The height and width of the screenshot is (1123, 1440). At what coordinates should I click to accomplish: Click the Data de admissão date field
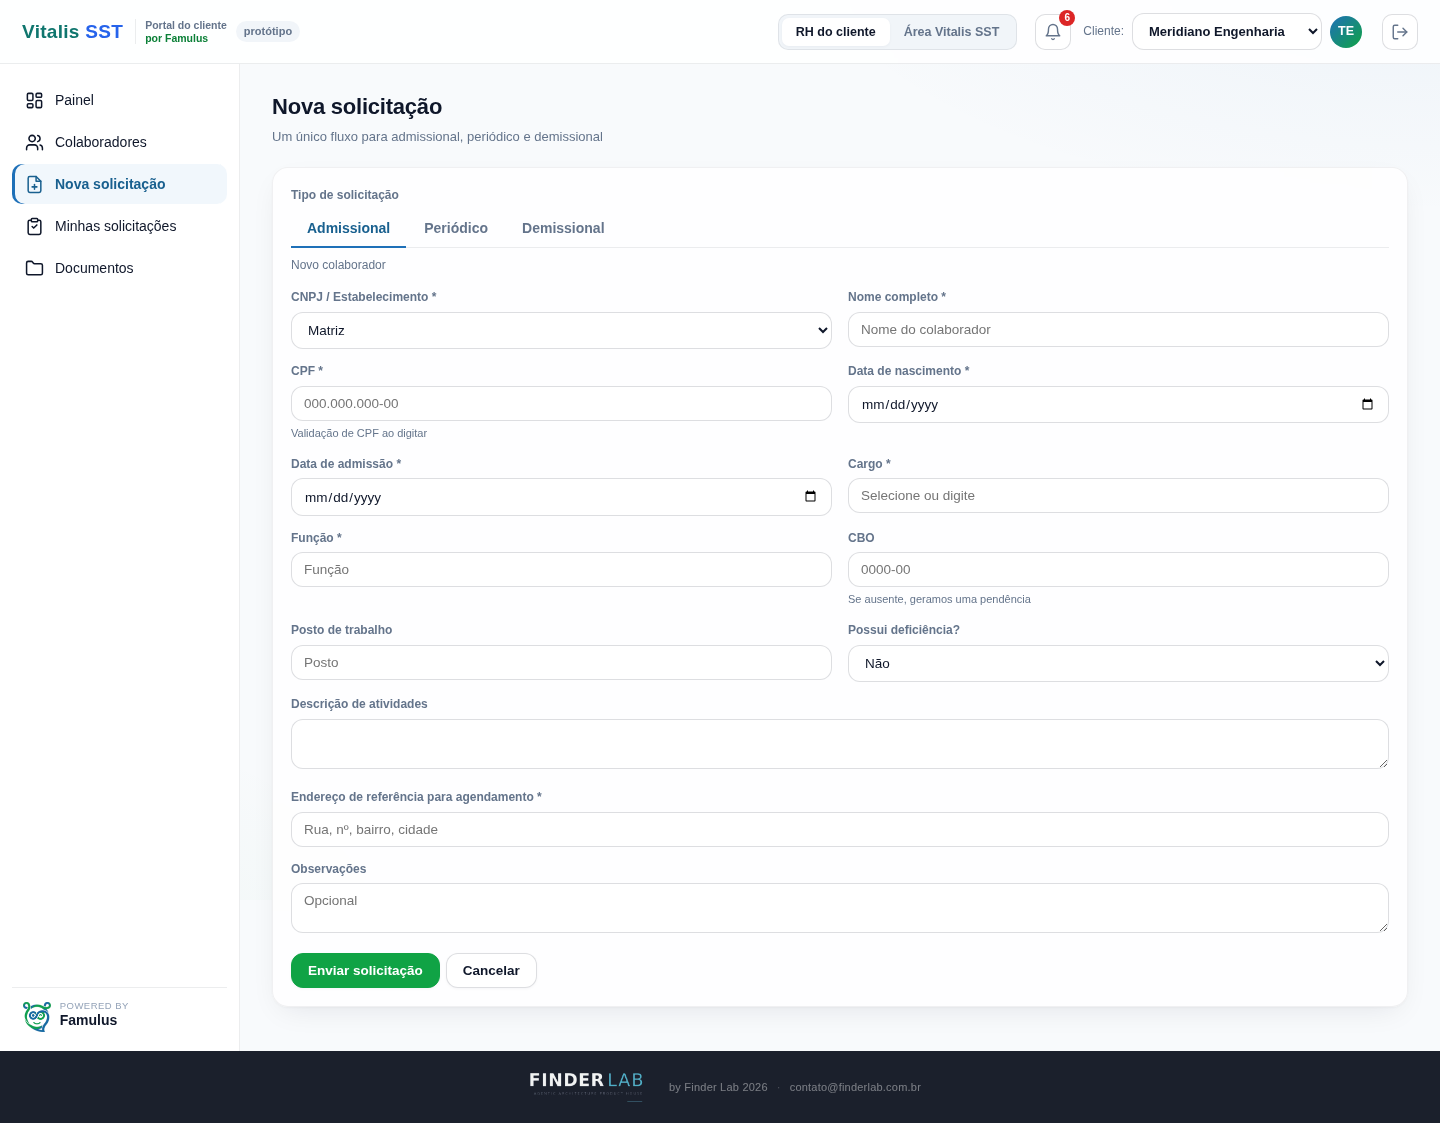[561, 497]
